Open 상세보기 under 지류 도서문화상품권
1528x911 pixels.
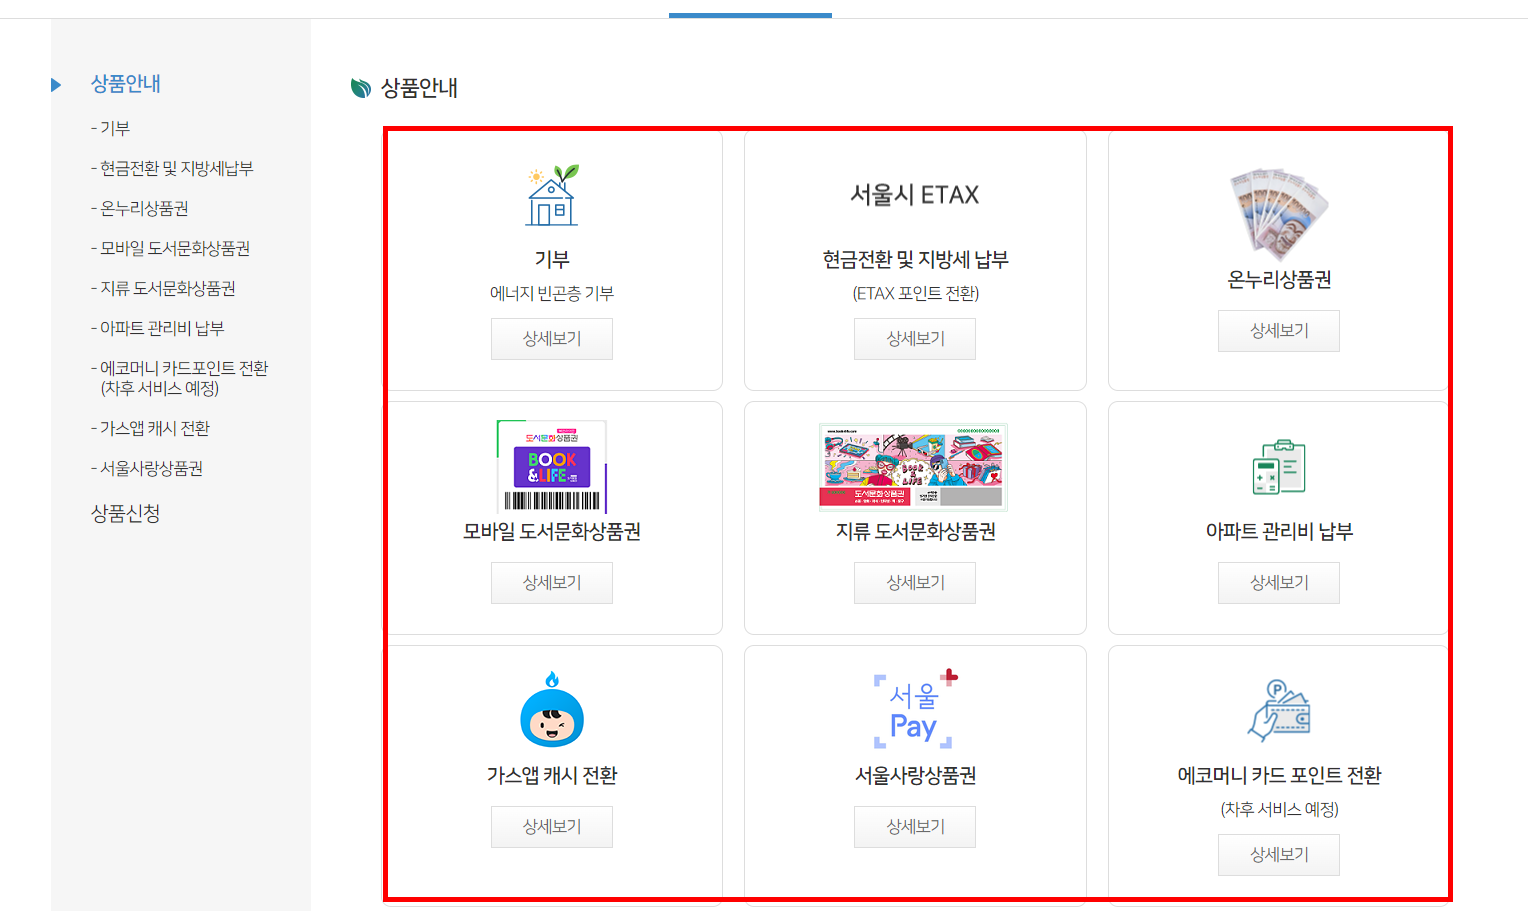[915, 583]
